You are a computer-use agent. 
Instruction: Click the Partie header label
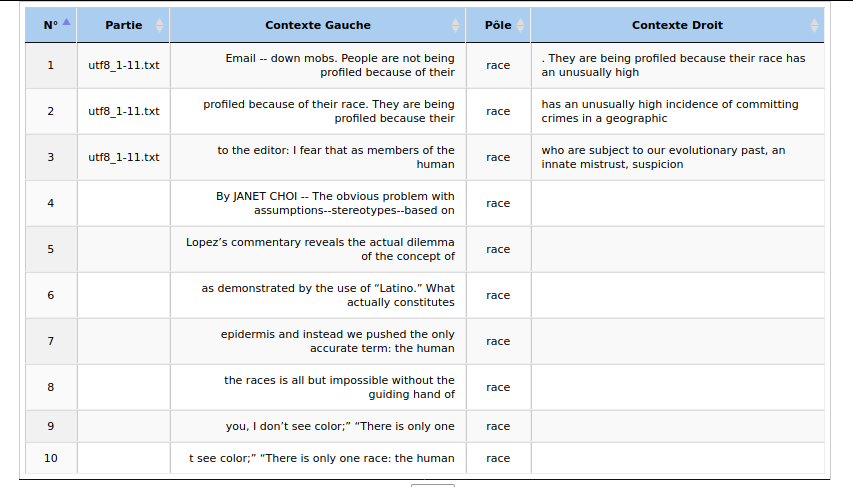[123, 25]
